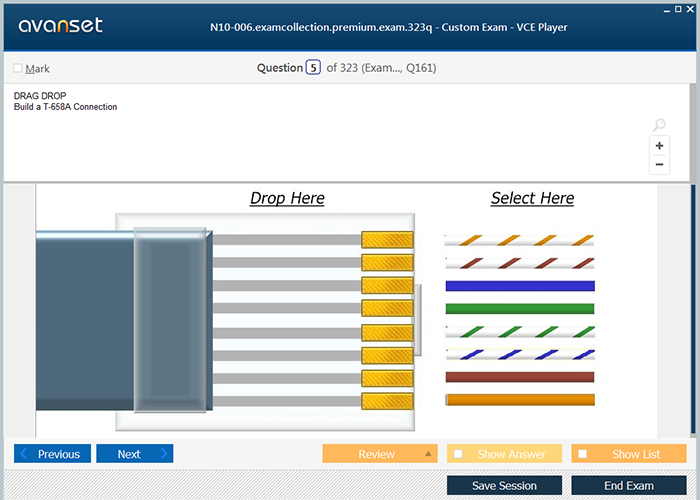Enable the Show Answer checkbox
The width and height of the screenshot is (700, 500).
(x=459, y=454)
